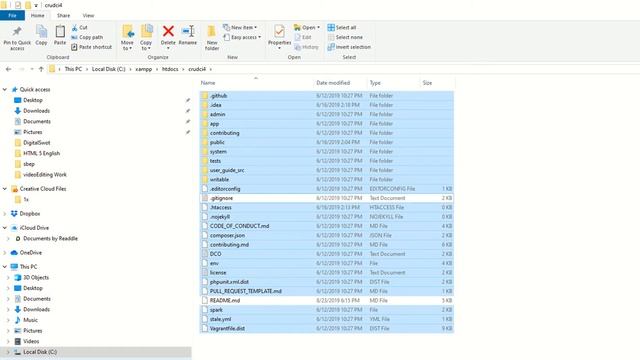
Task: Click the Paste clipboard icon
Action: 60,31
